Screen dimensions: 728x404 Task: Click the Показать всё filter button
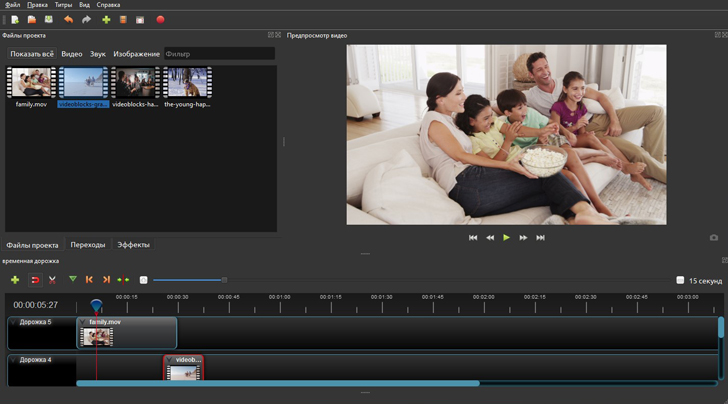[x=32, y=53]
